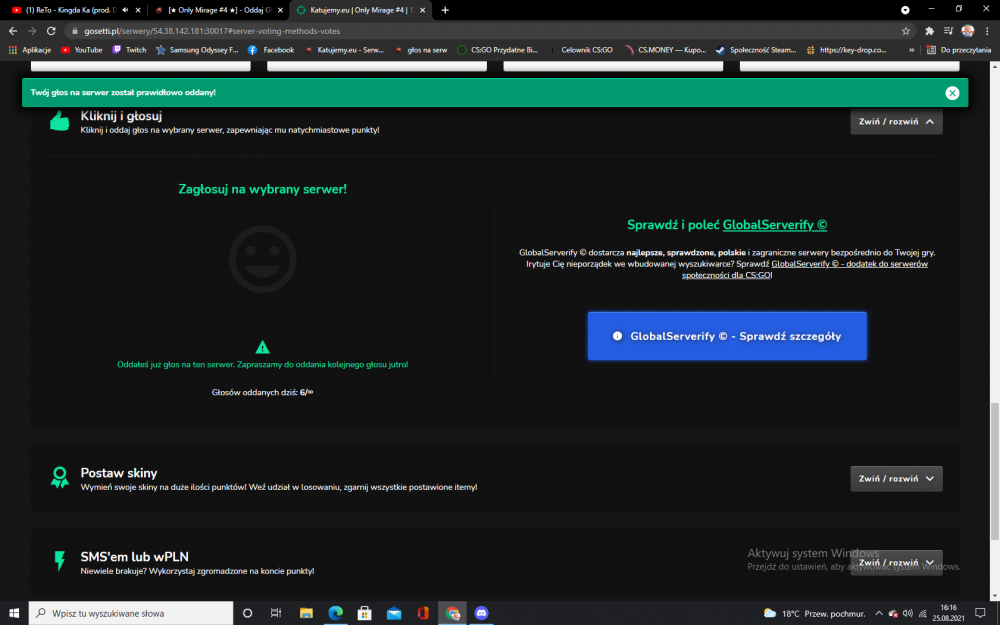The width and height of the screenshot is (1000, 625).
Task: Open GlobalServerify dodatek do serwerów link
Action: tap(805, 269)
